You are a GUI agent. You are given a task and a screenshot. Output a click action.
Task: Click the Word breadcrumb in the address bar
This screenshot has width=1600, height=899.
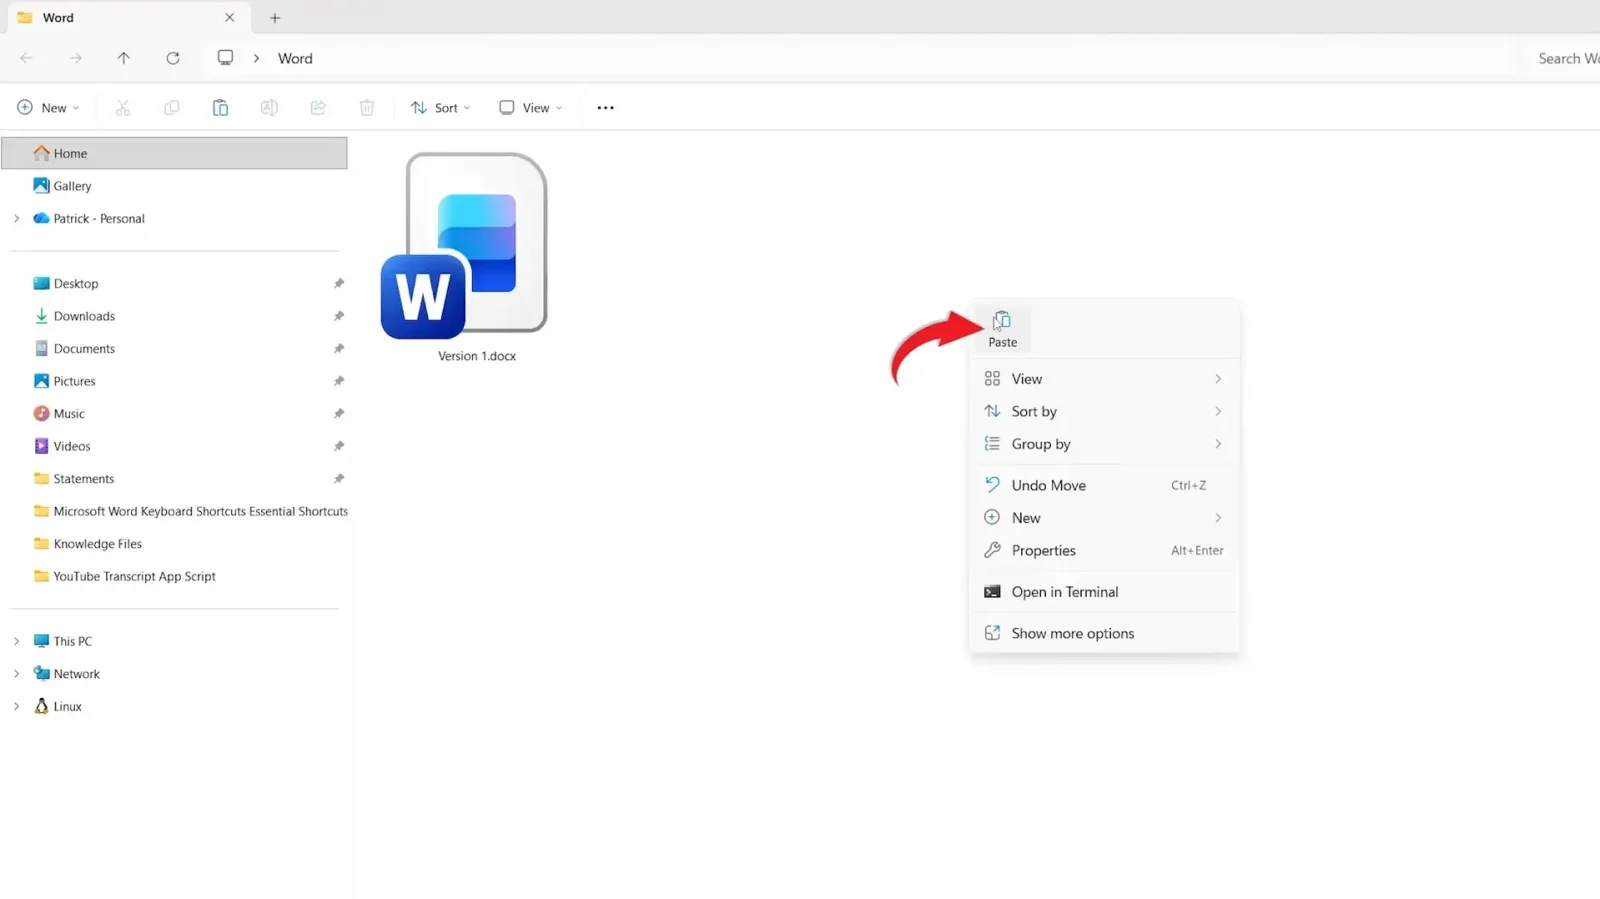pos(295,58)
